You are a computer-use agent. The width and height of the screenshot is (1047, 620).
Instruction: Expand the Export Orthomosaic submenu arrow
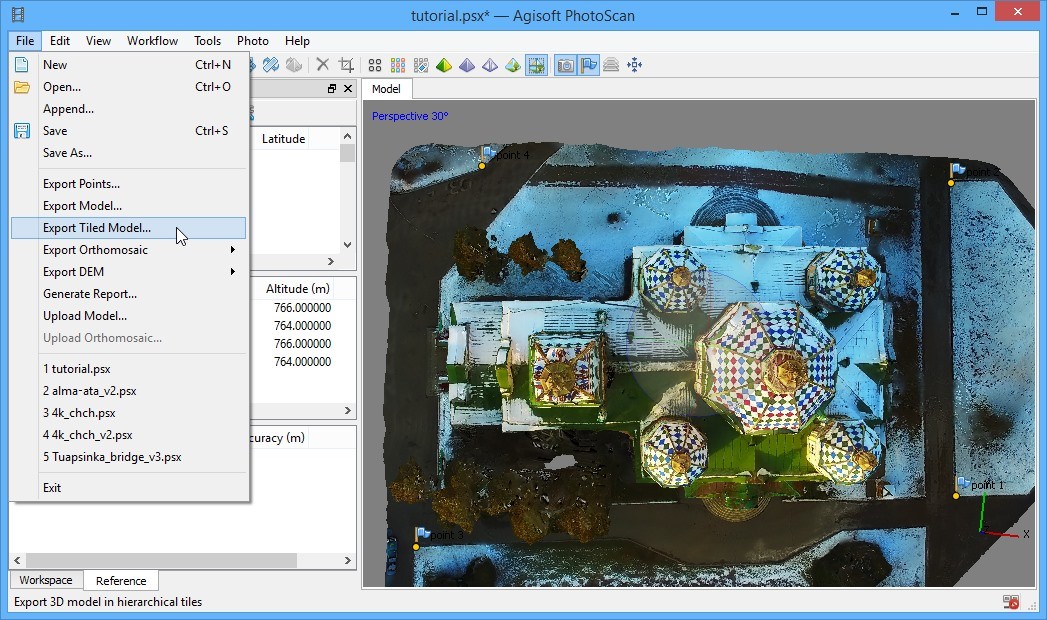[232, 250]
